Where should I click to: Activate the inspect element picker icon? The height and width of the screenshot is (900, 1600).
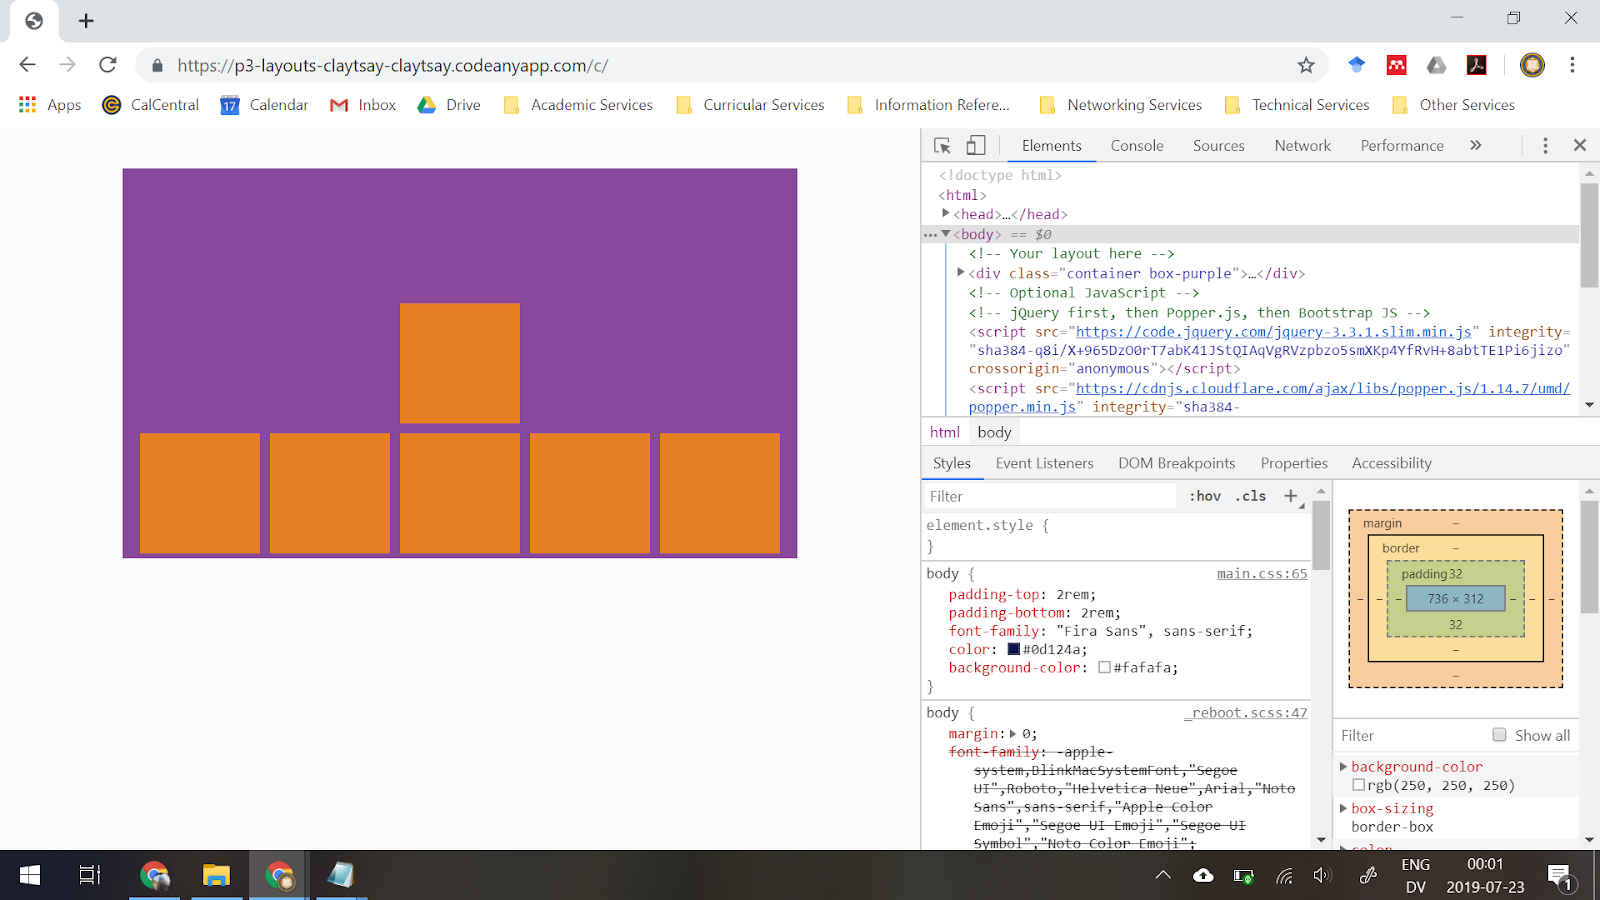click(x=942, y=146)
